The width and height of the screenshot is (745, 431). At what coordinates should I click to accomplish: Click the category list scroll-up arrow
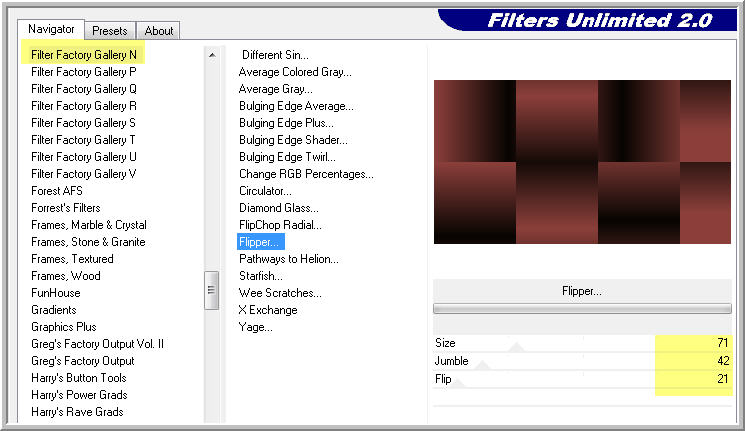(212, 56)
